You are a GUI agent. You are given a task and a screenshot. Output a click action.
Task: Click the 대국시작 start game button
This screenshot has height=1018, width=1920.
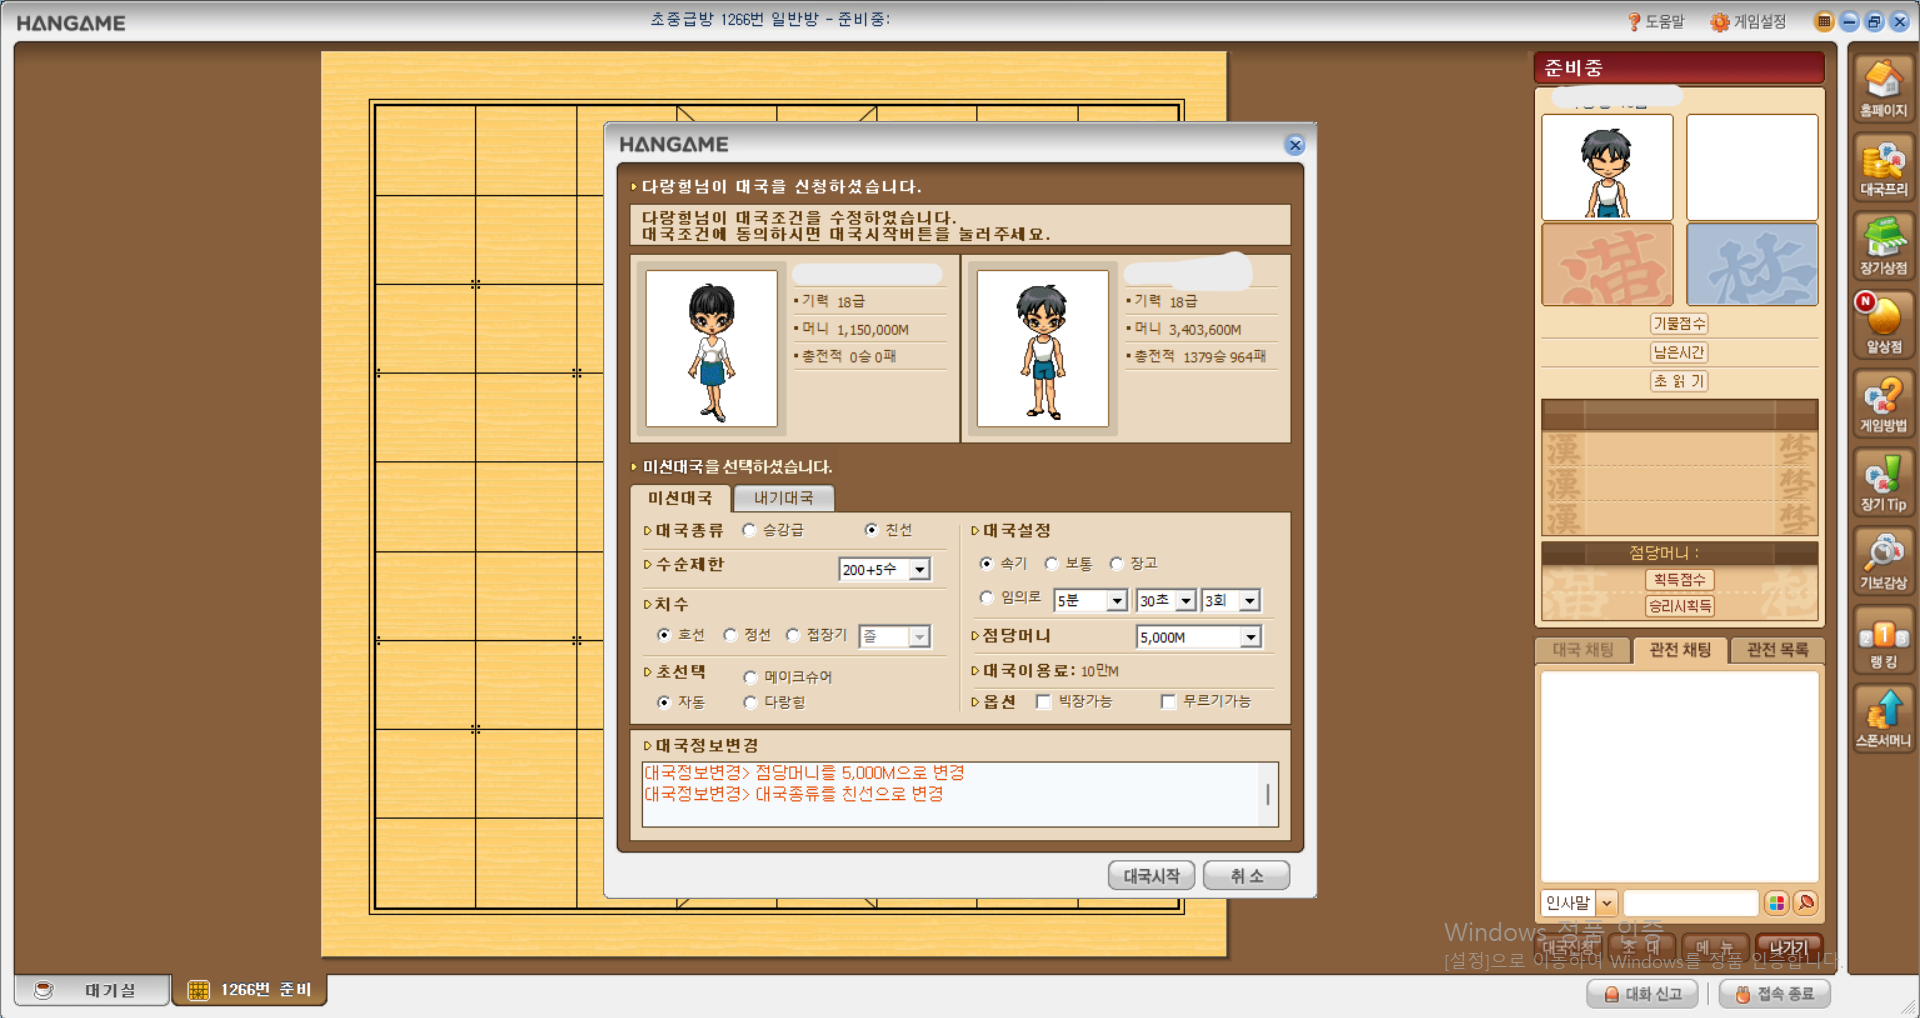click(x=1151, y=876)
